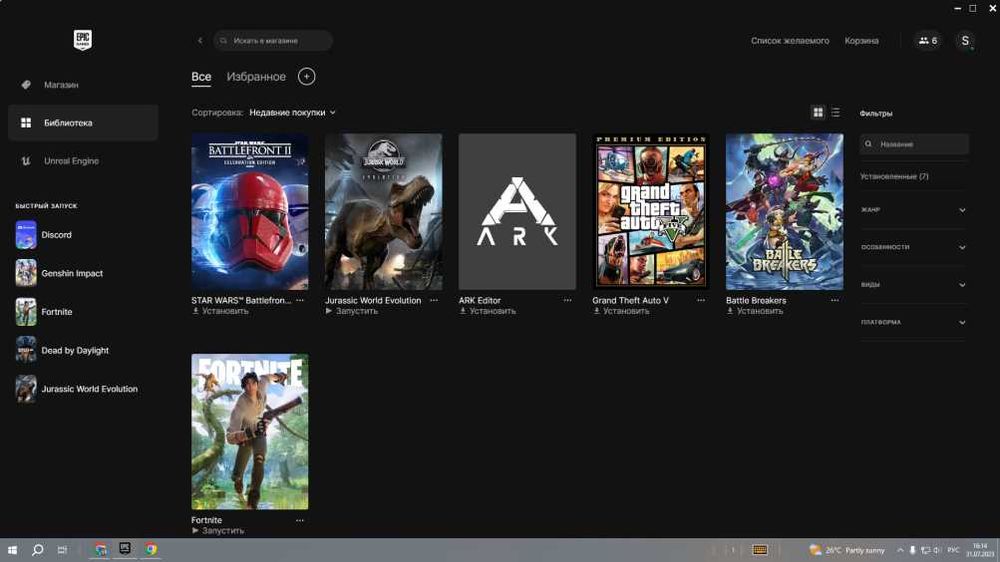The width and height of the screenshot is (1000, 562).
Task: Expand the Виды filter
Action: (913, 285)
